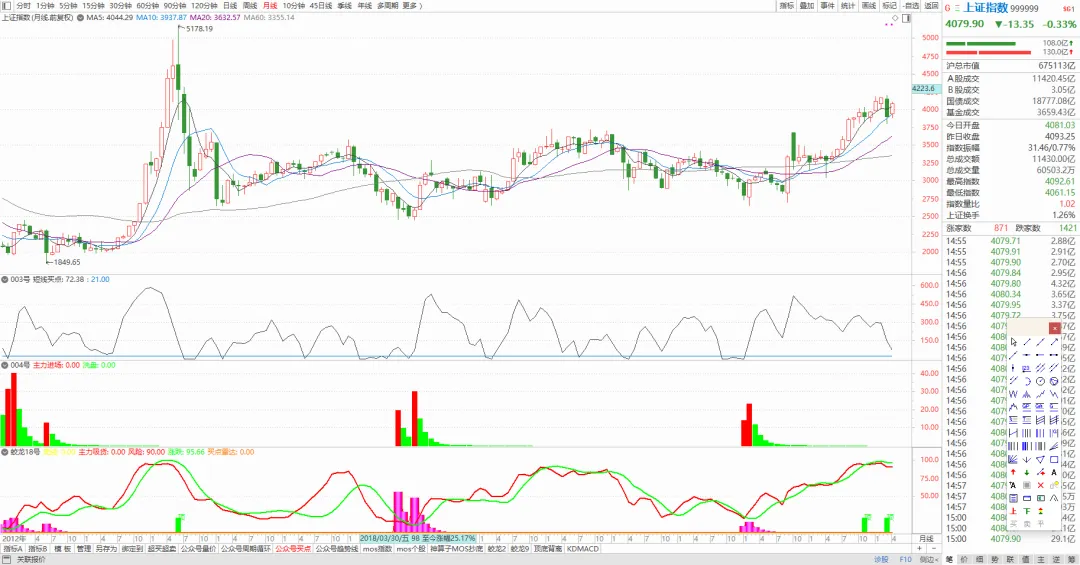
Task: Click the -自选 button
Action: [911, 6]
